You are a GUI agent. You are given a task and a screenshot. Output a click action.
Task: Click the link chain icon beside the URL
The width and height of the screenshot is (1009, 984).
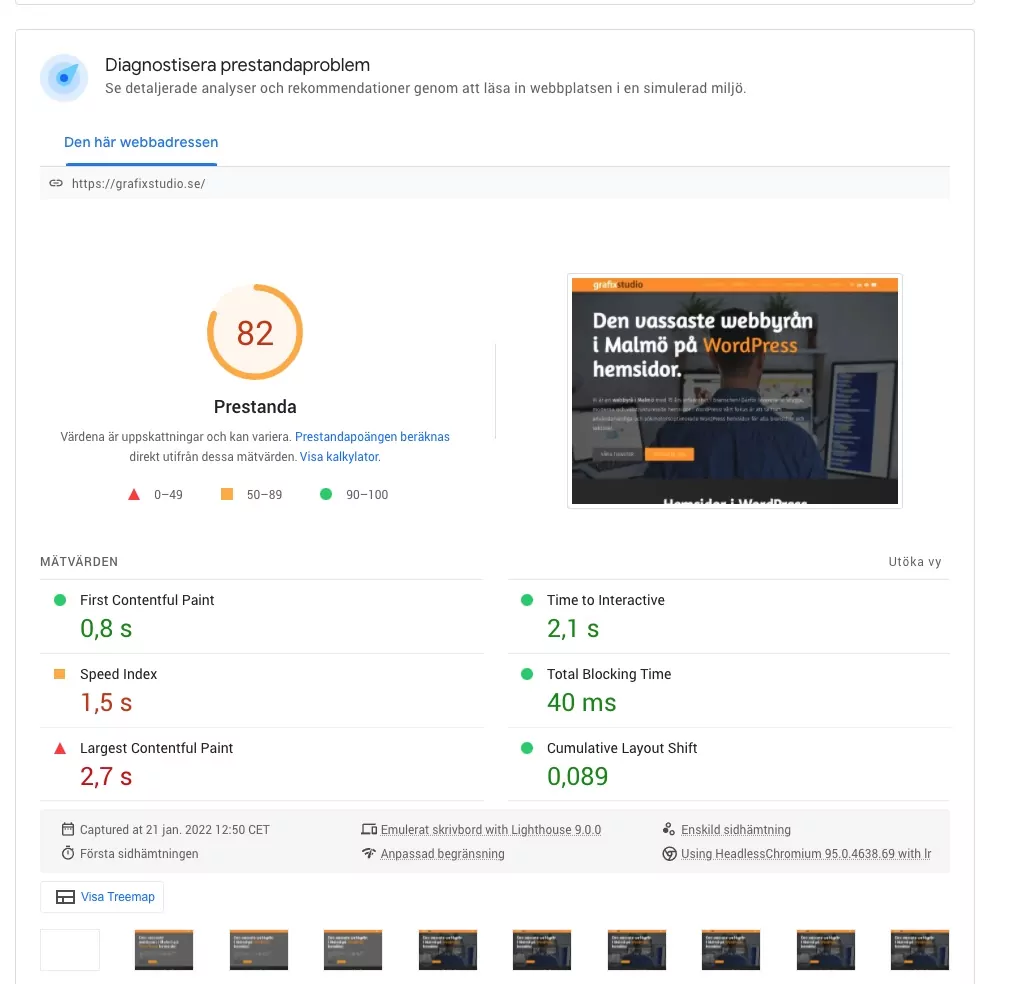[x=56, y=183]
